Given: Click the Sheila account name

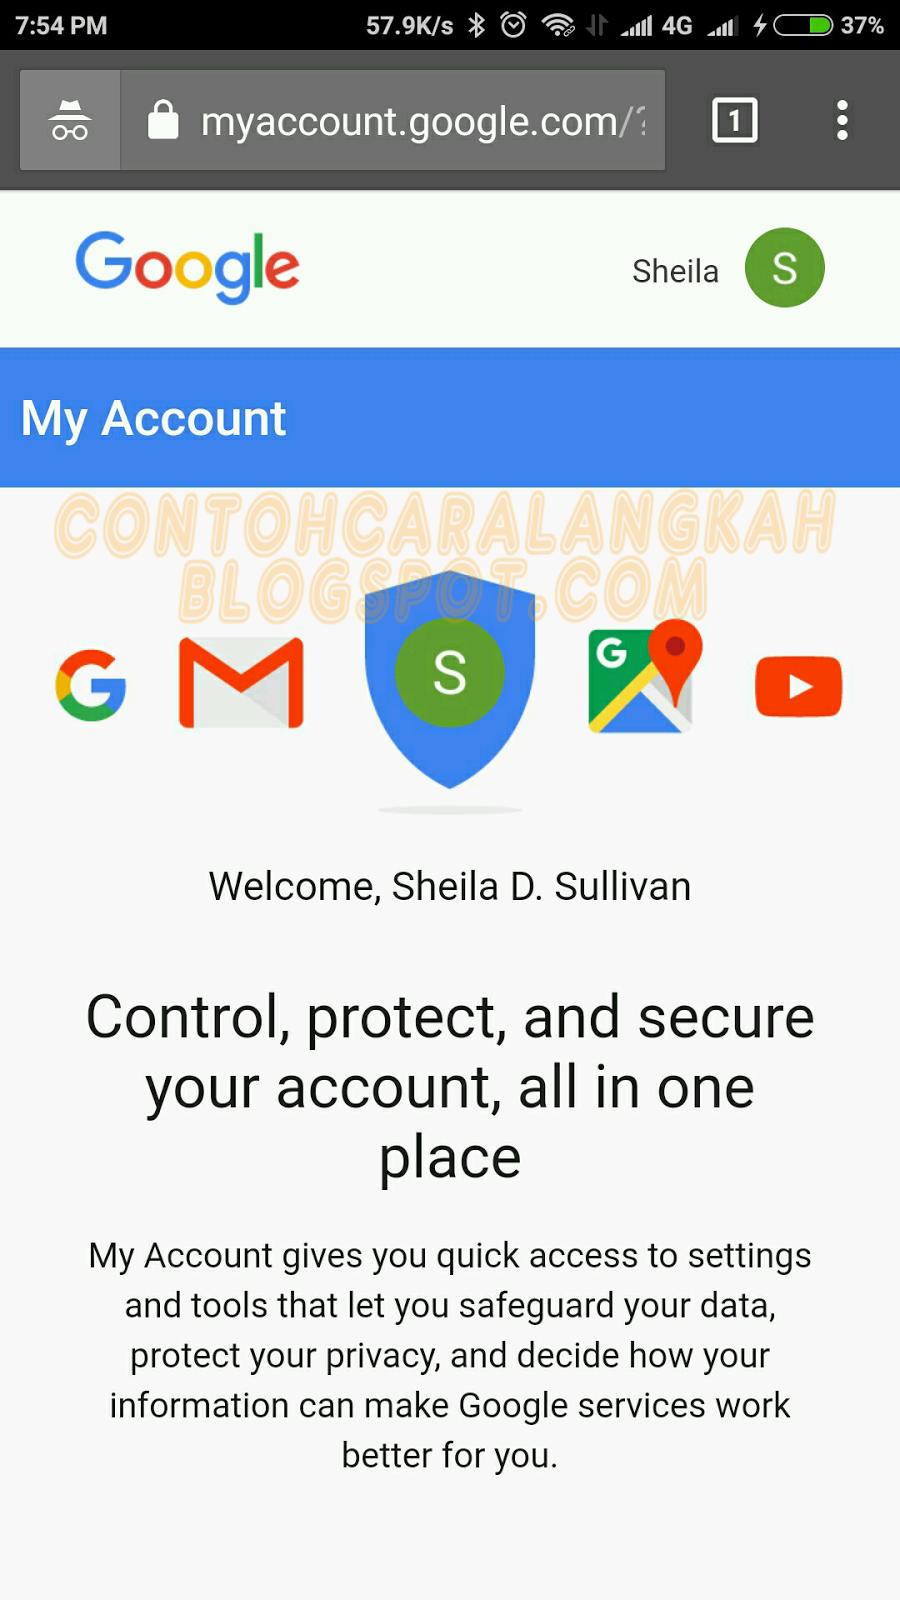Looking at the screenshot, I should coord(675,271).
